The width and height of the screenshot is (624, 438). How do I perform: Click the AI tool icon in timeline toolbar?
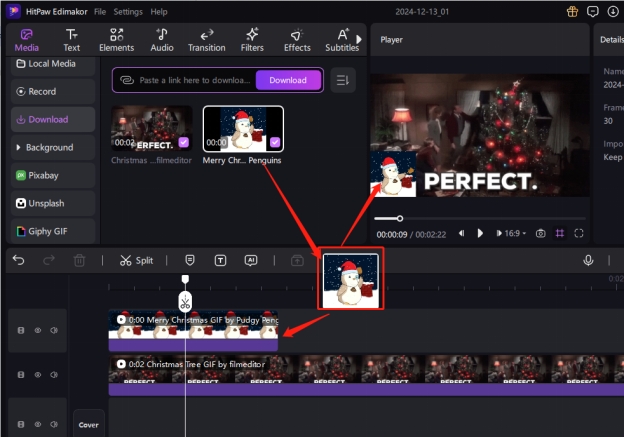(x=251, y=260)
